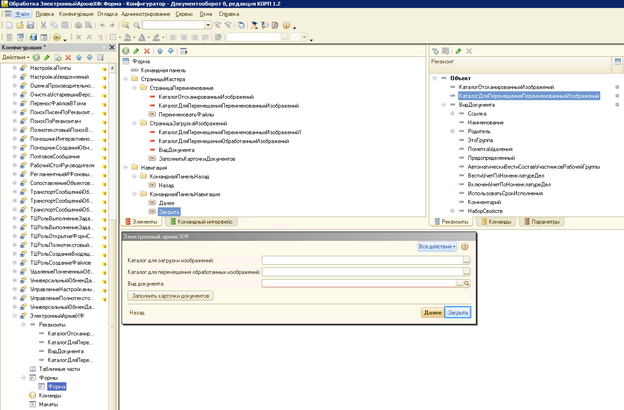The width and height of the screenshot is (624, 410).
Task: Open the Конфигурация menu
Action: tap(76, 15)
